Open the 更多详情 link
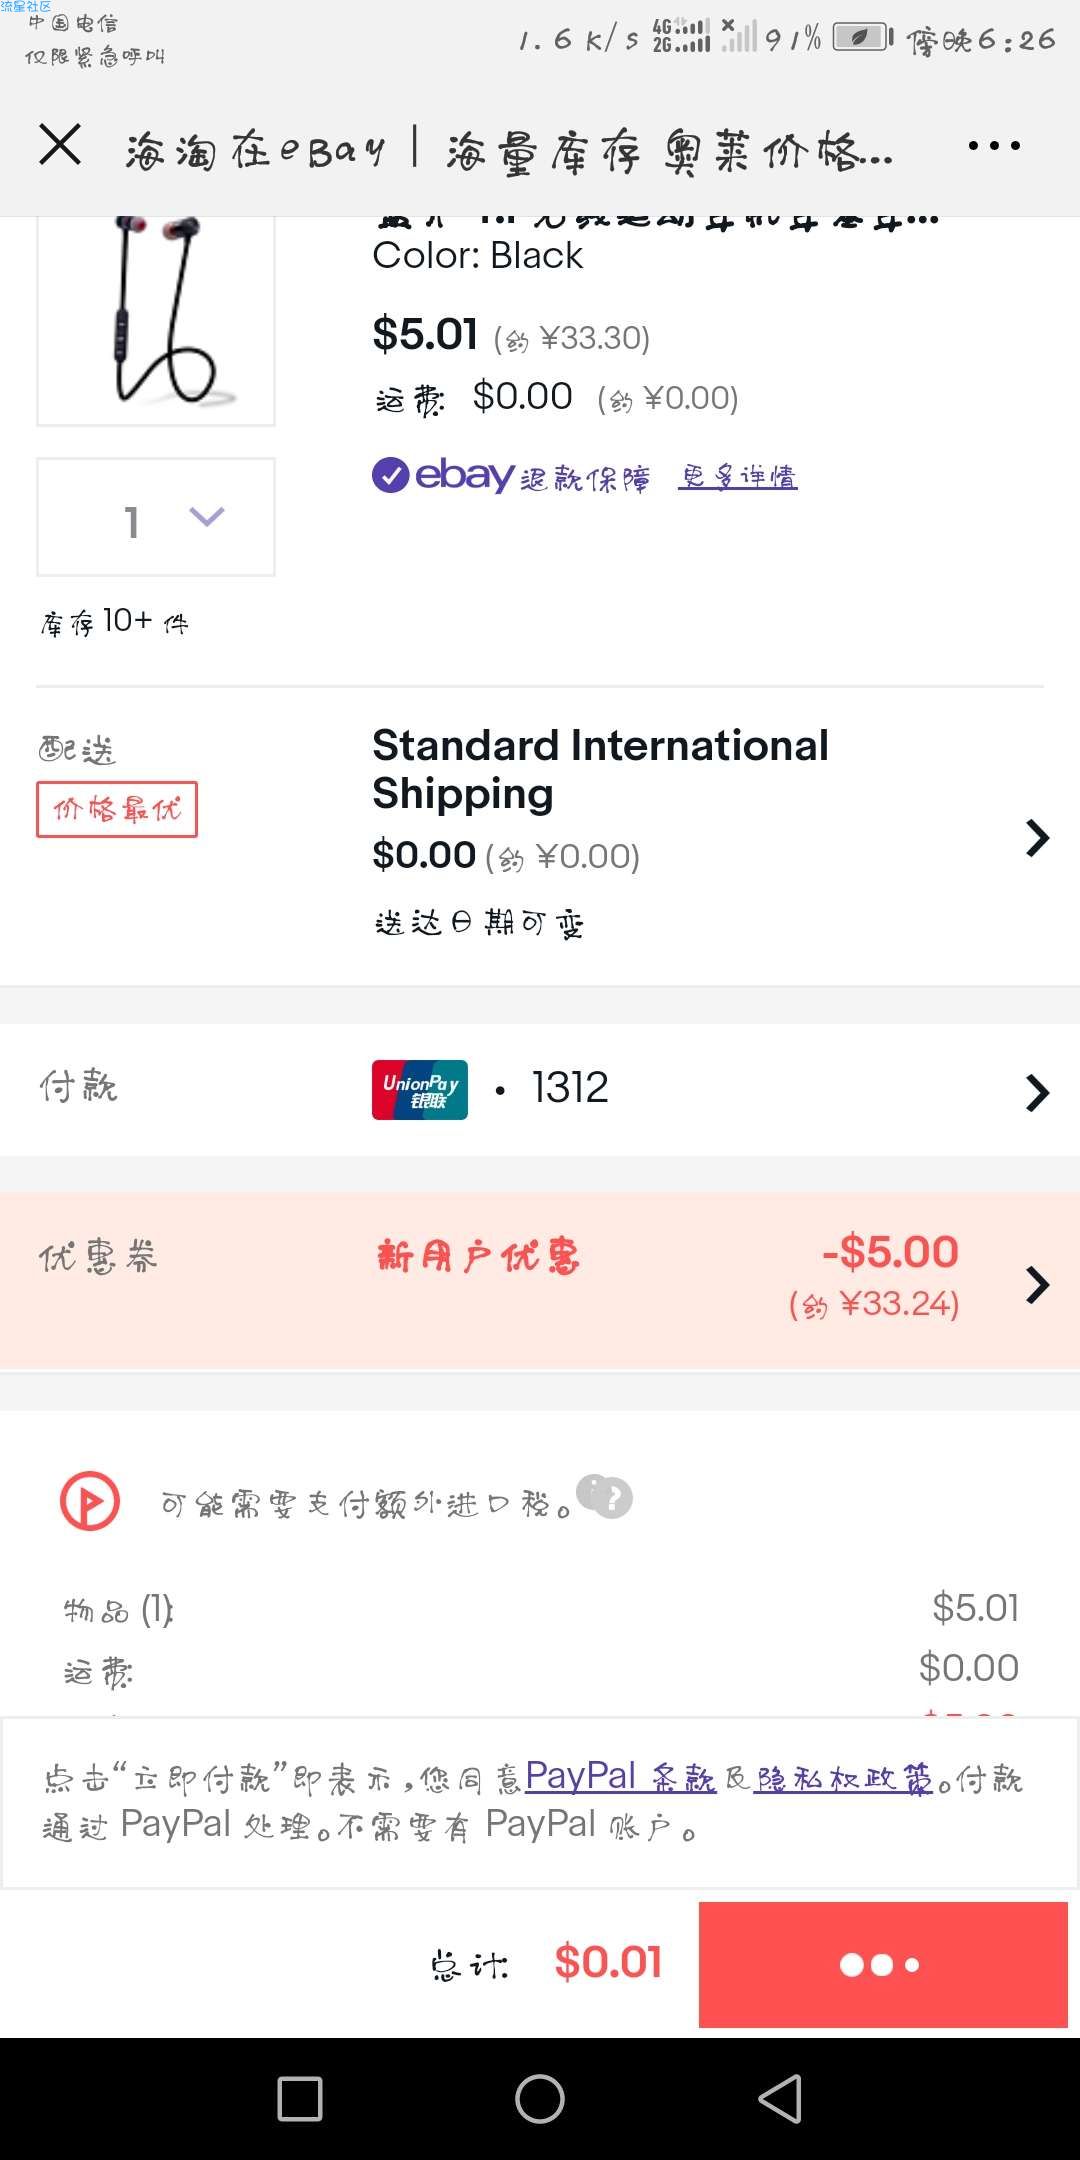Screen dimensions: 1080x2160 738,476
